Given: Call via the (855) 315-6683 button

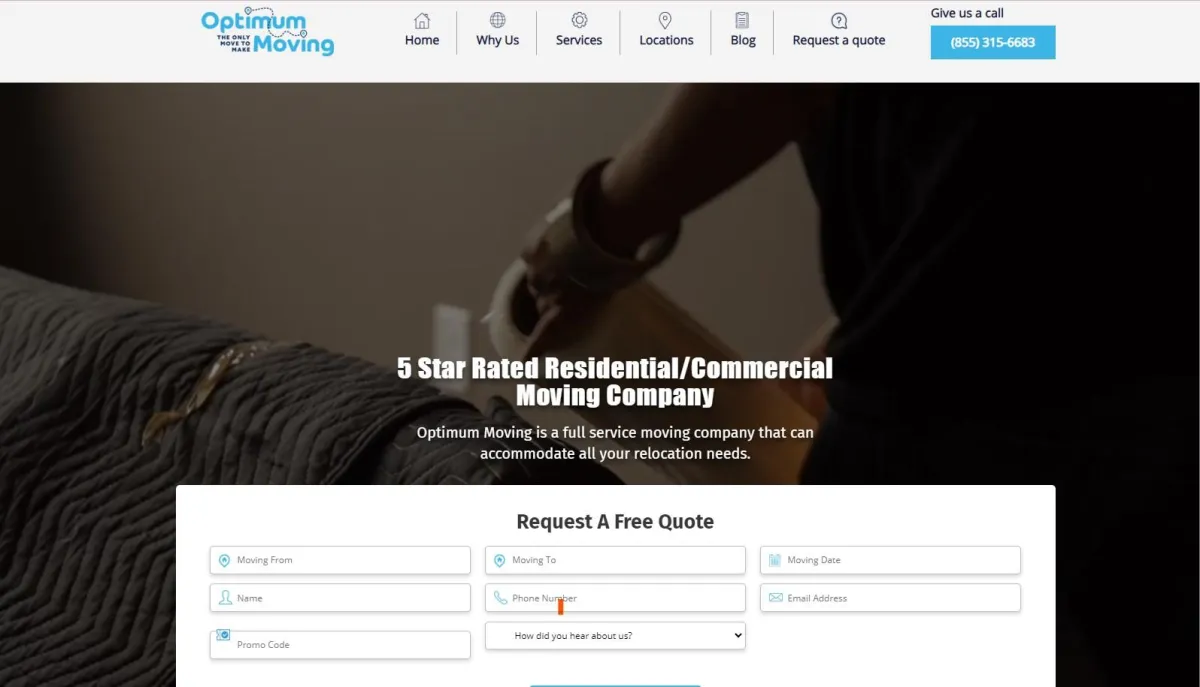Looking at the screenshot, I should coord(993,43).
